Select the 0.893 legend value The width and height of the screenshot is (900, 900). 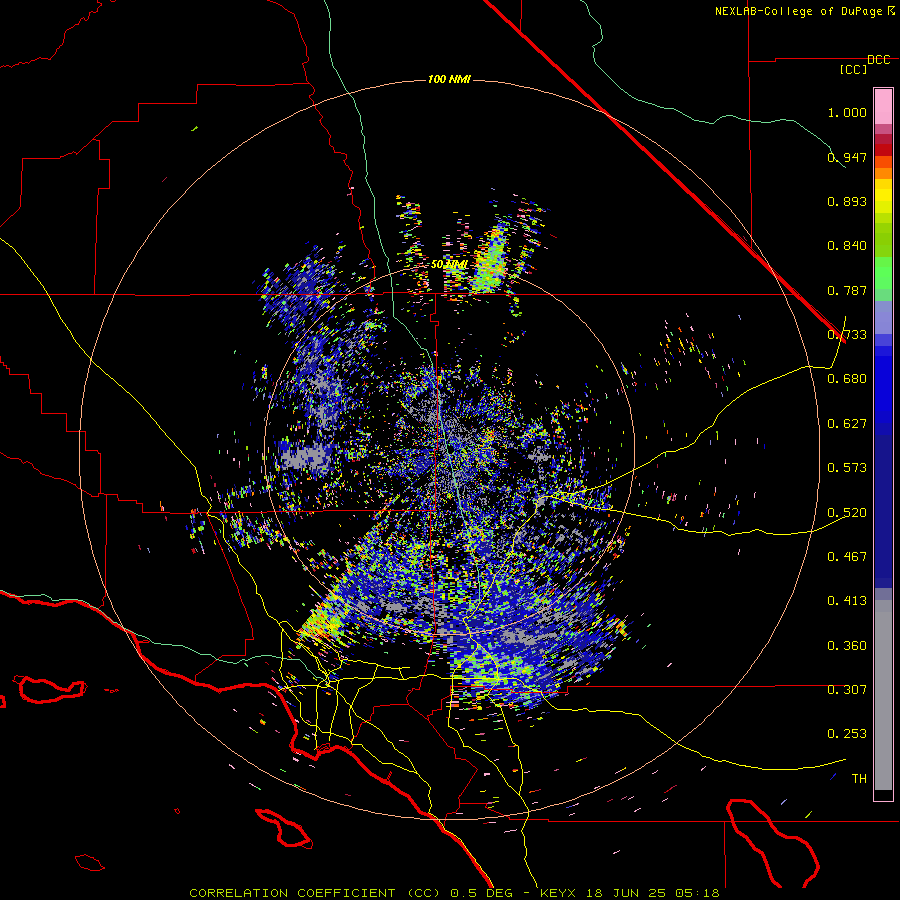pos(847,201)
